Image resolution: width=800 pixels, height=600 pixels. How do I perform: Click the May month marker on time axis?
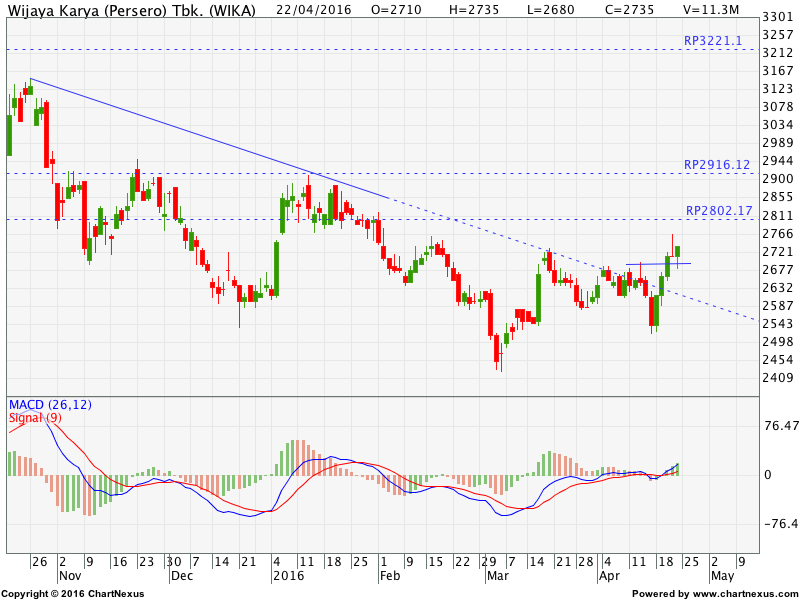[721, 577]
